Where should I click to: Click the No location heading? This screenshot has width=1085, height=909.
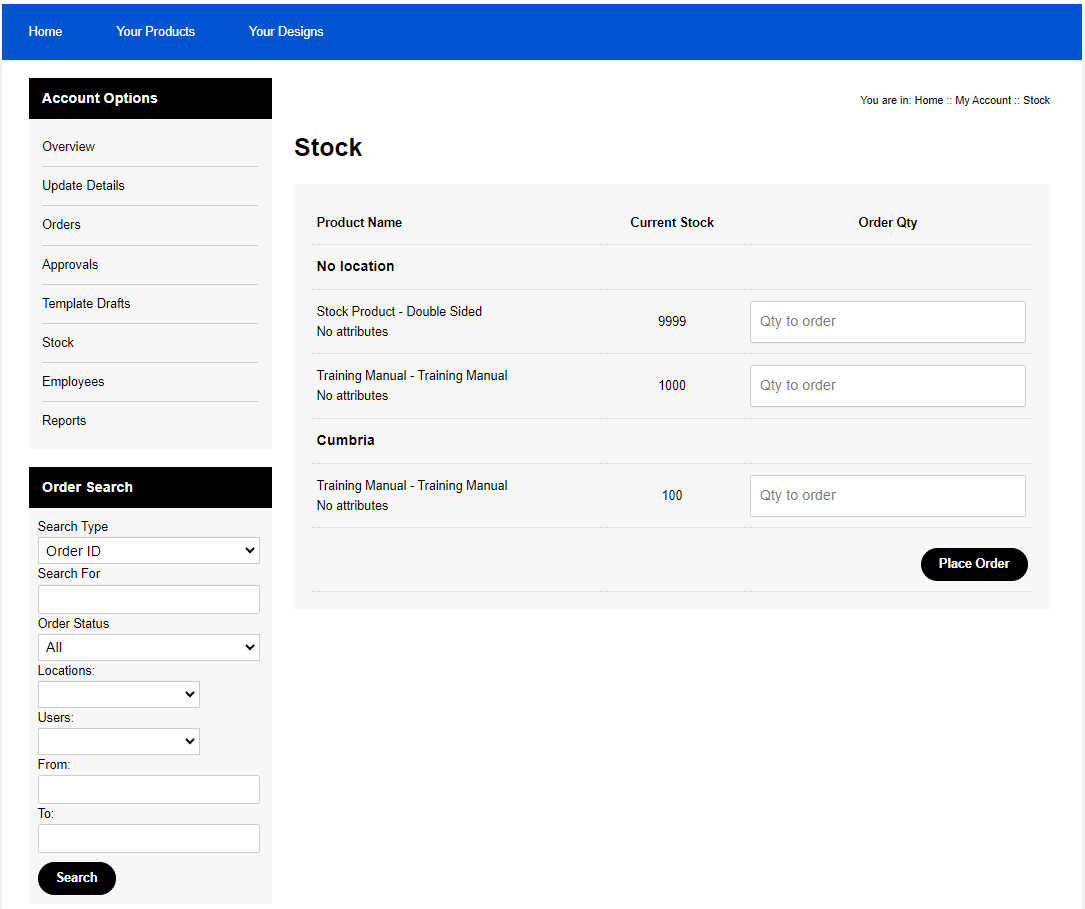[355, 266]
